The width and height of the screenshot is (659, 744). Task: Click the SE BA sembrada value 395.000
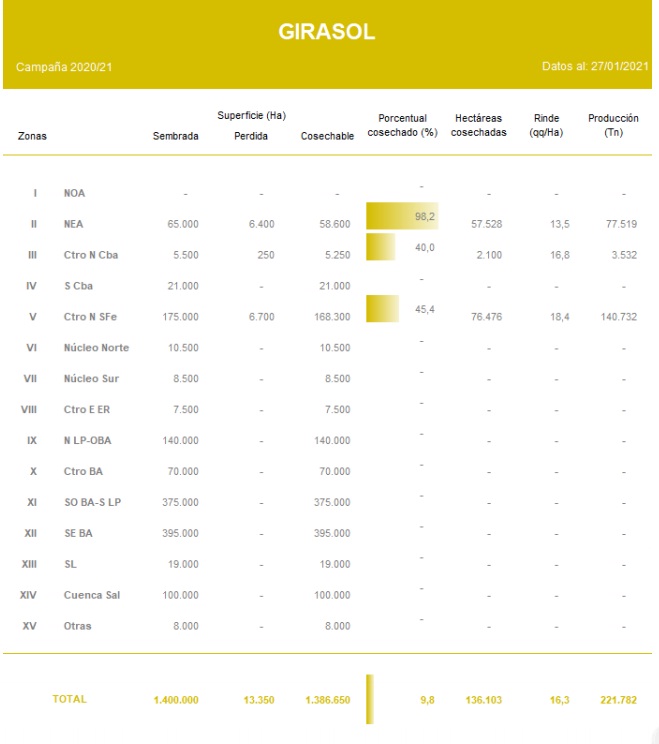181,533
